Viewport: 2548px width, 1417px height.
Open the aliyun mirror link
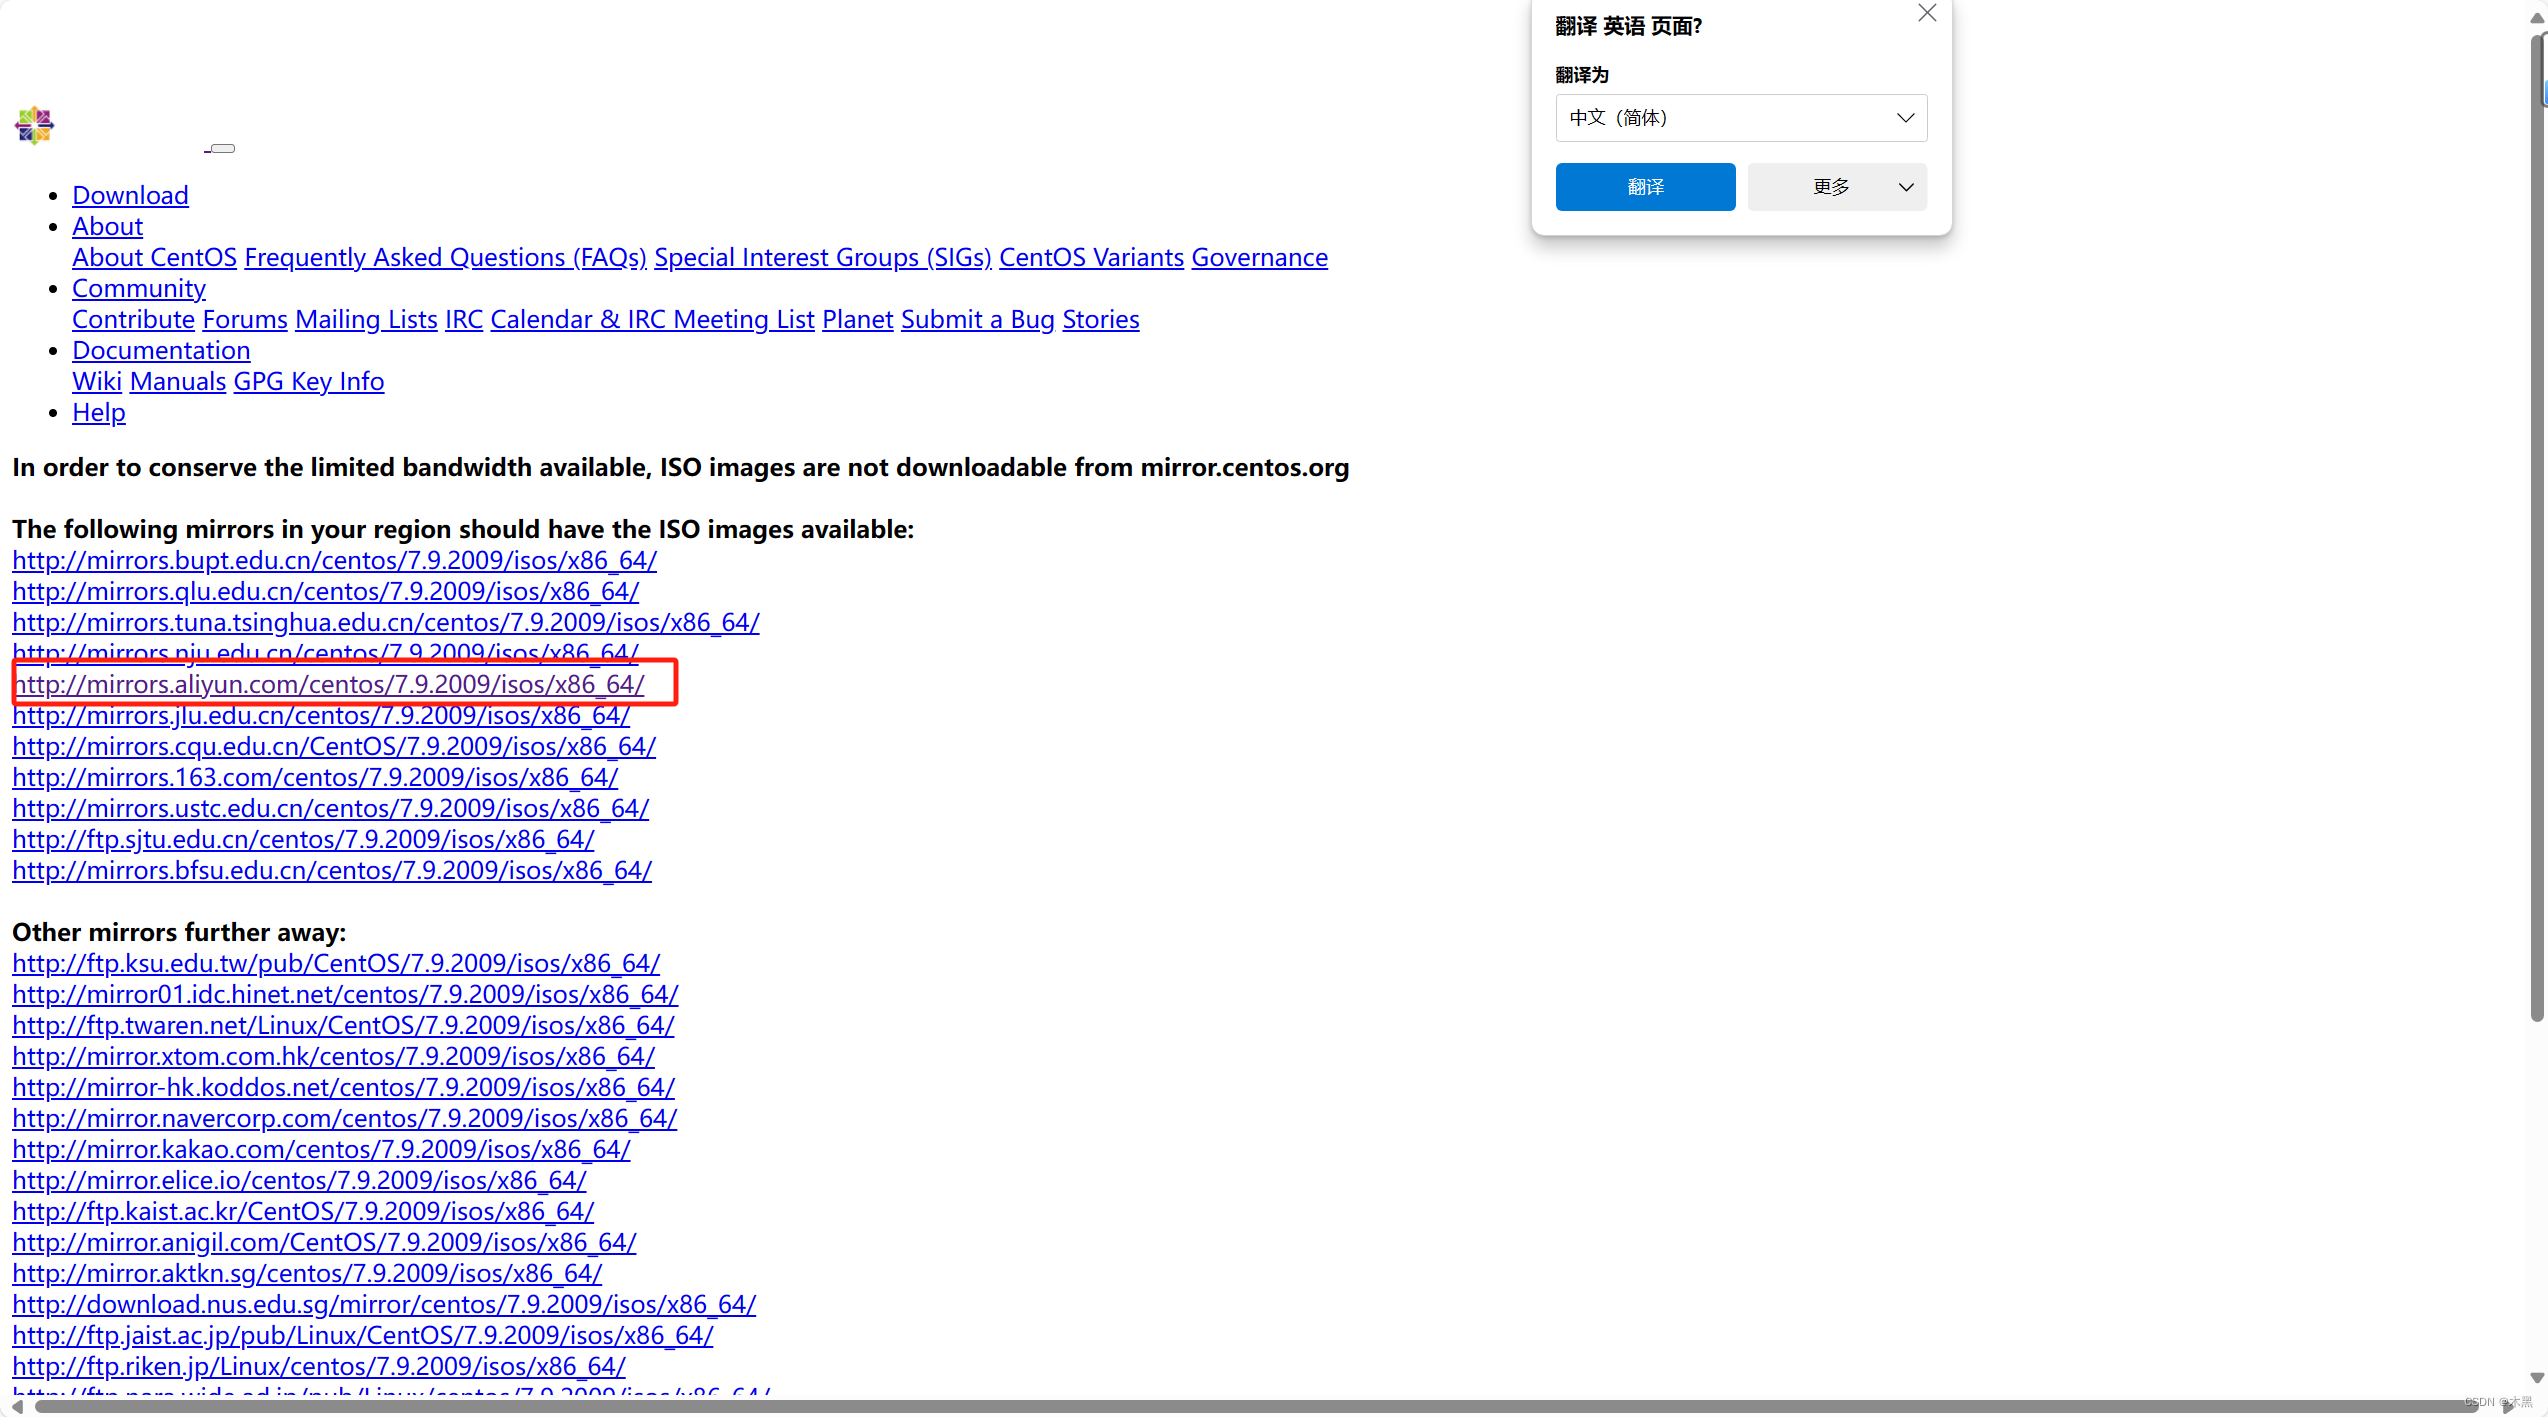(x=330, y=684)
